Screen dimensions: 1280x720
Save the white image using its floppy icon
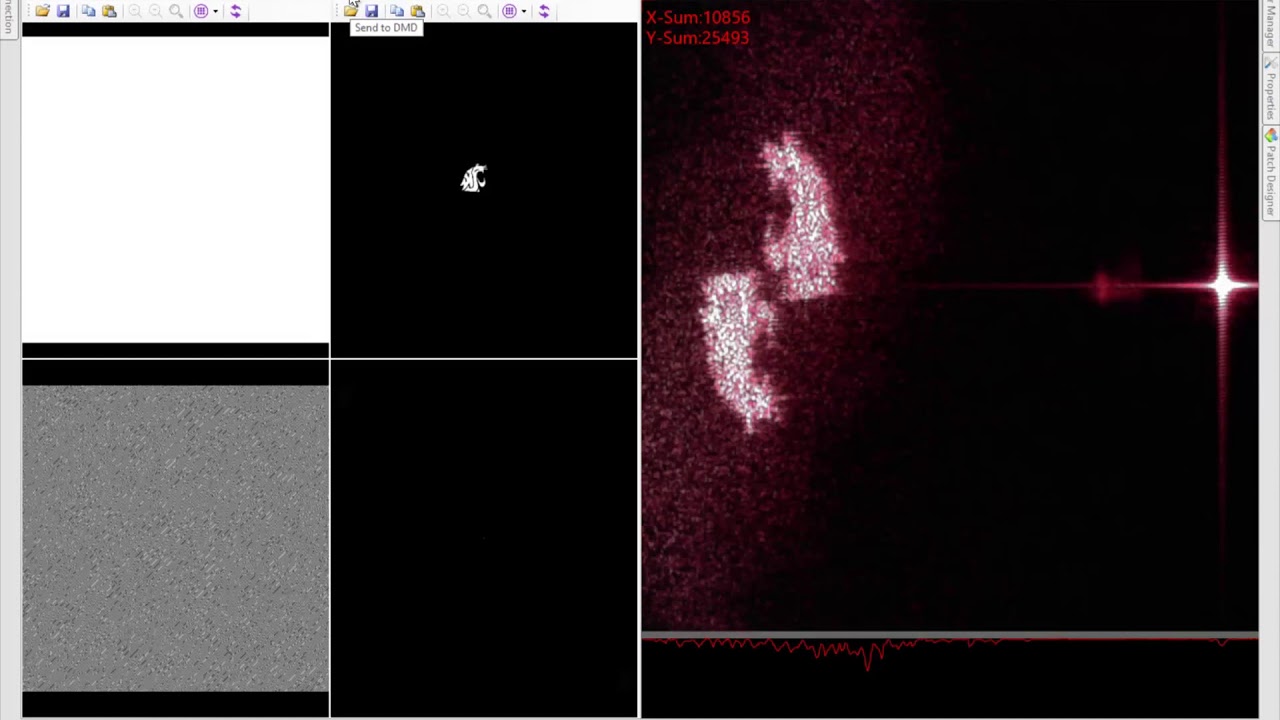tap(63, 11)
